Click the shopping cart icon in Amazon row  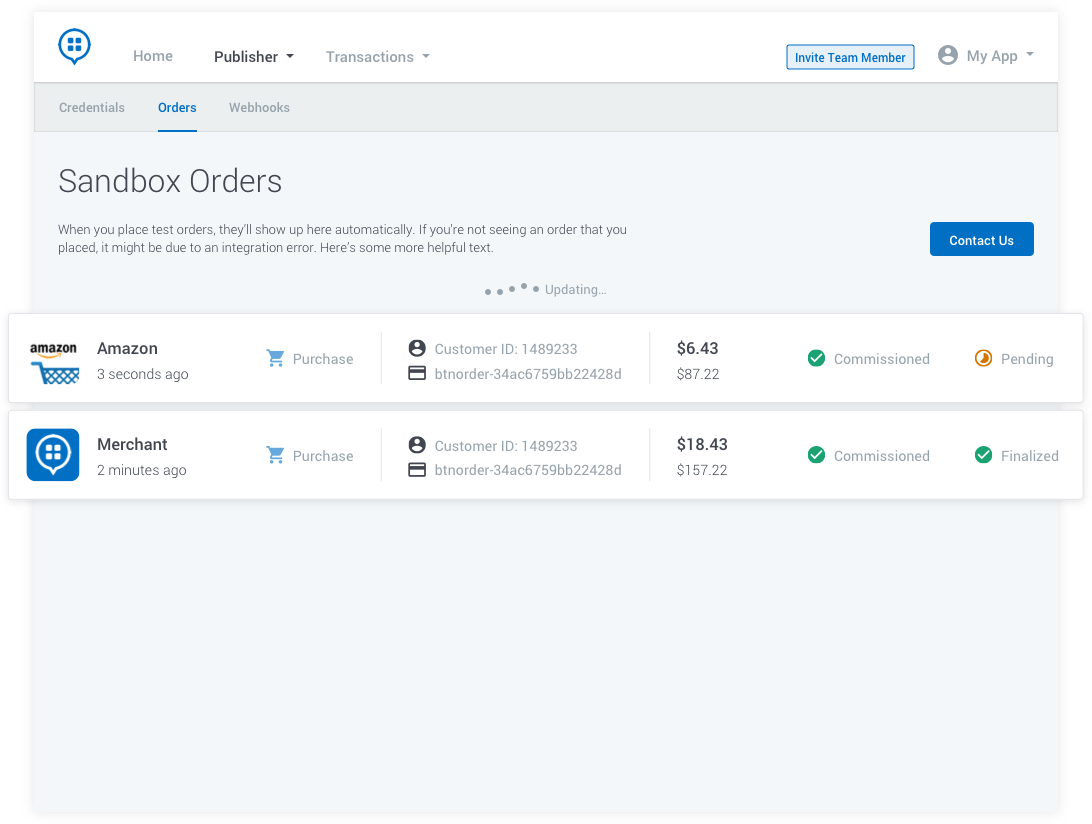[x=275, y=359]
